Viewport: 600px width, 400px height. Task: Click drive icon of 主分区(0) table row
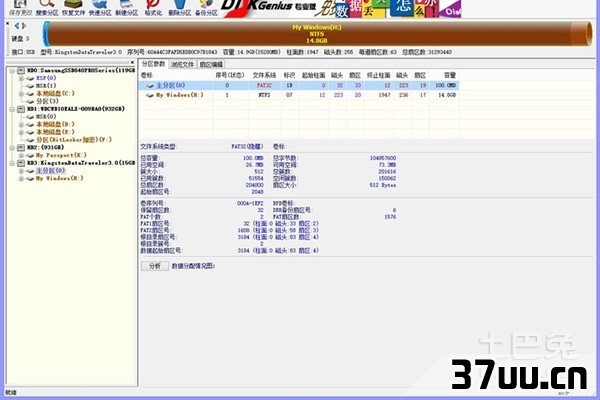150,86
